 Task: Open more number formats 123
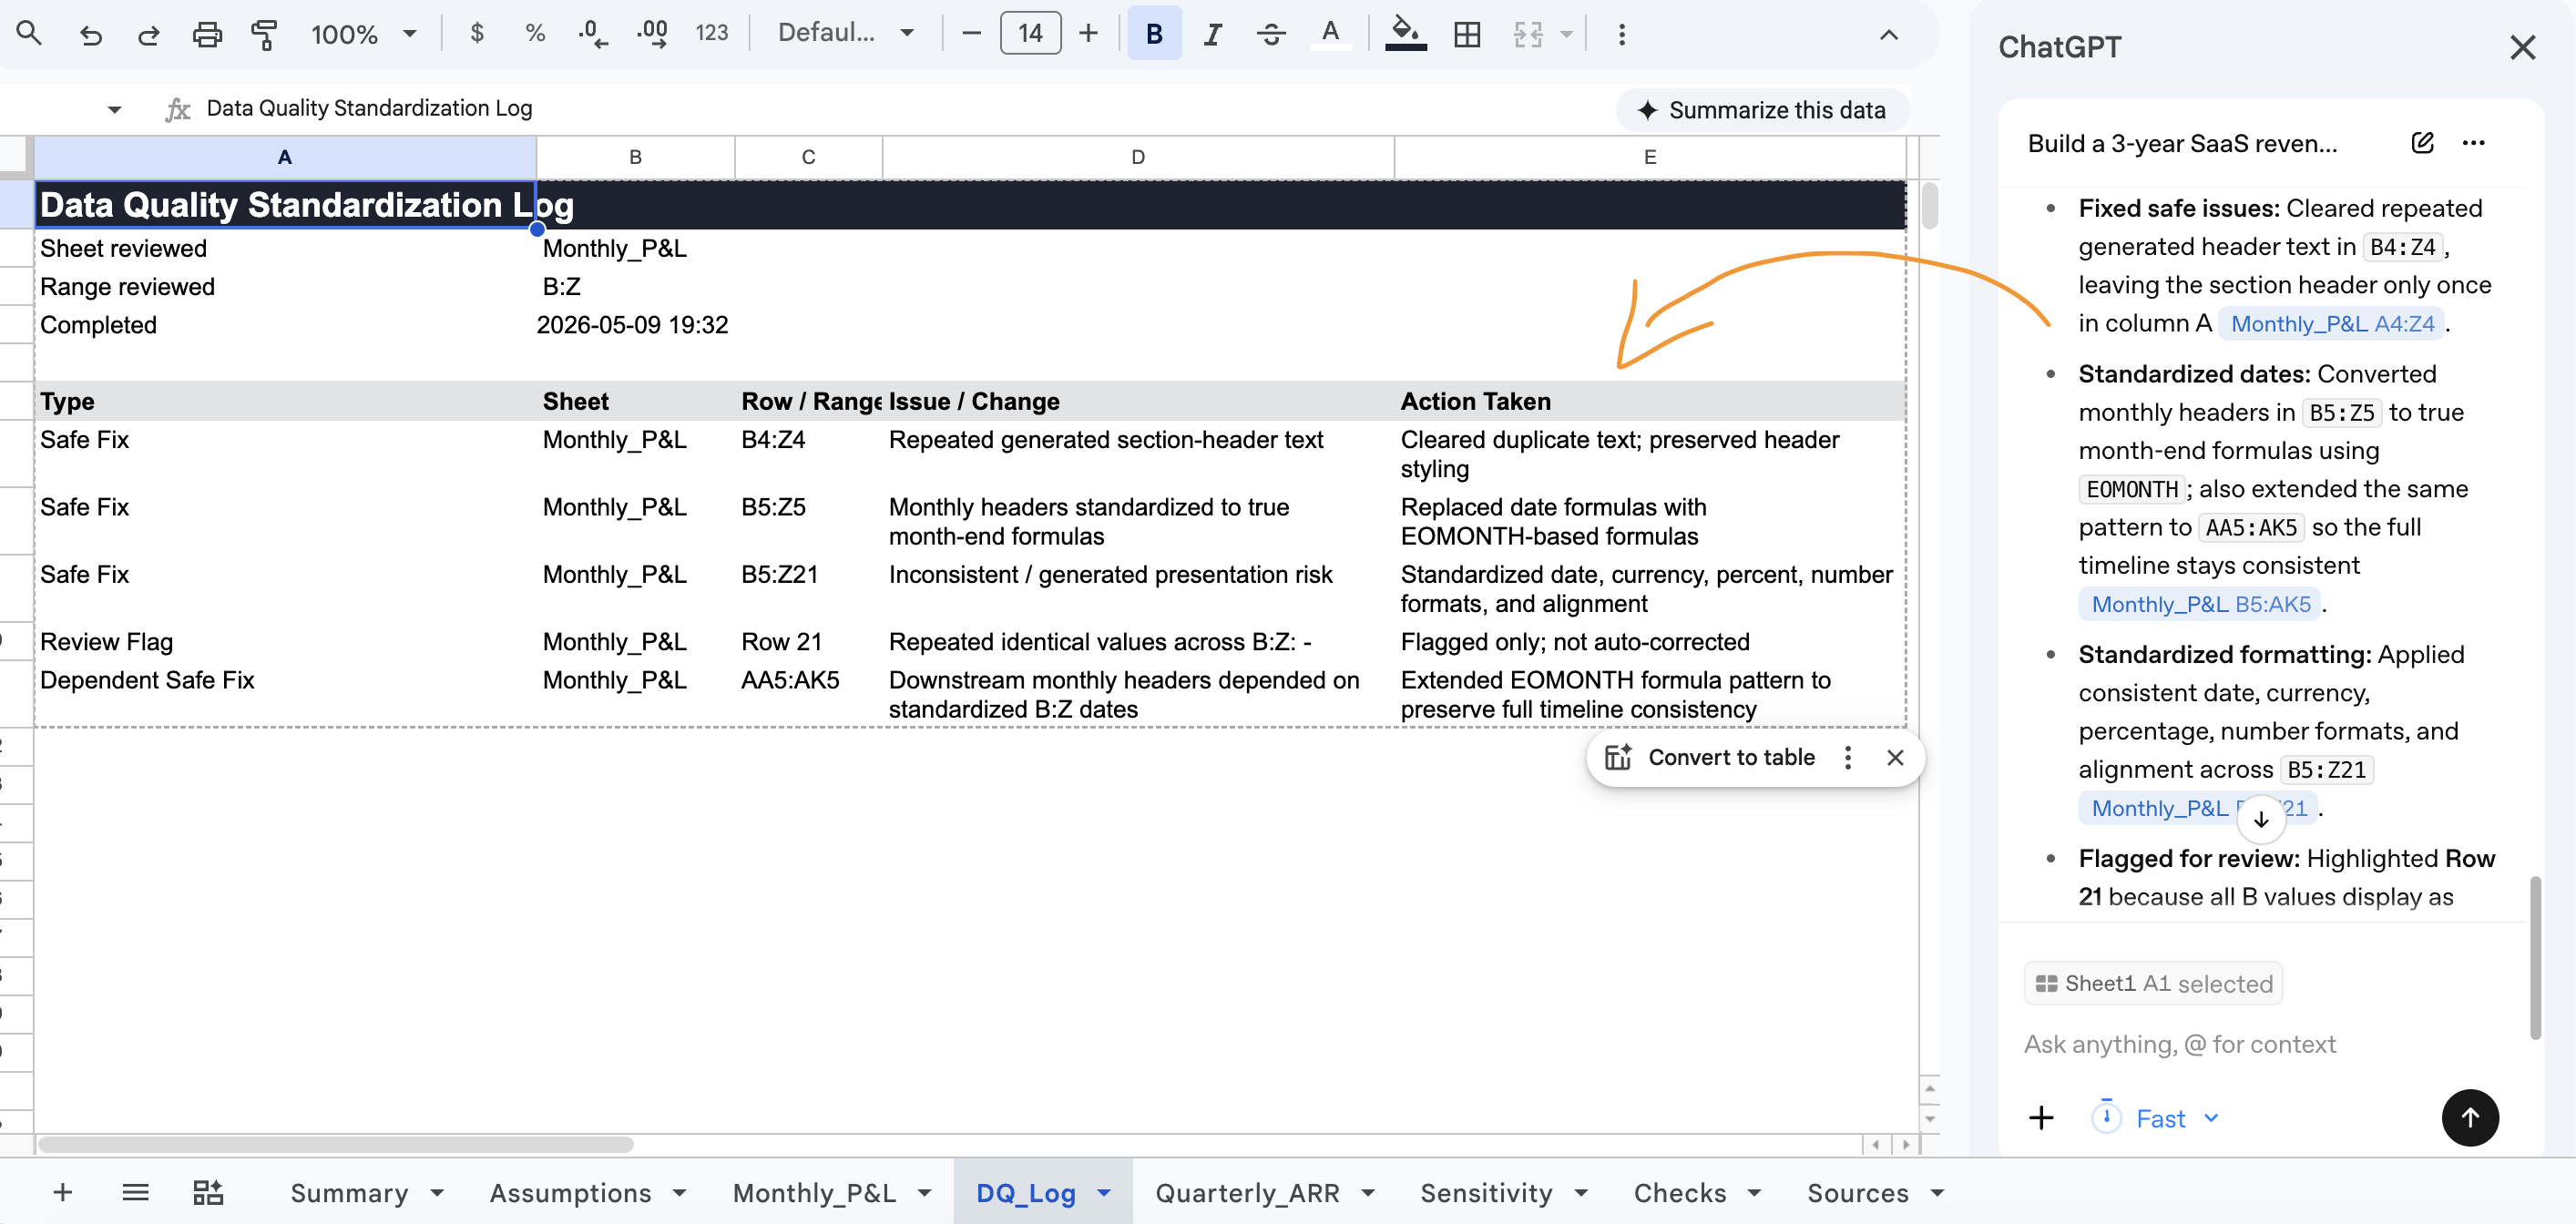pos(712,34)
